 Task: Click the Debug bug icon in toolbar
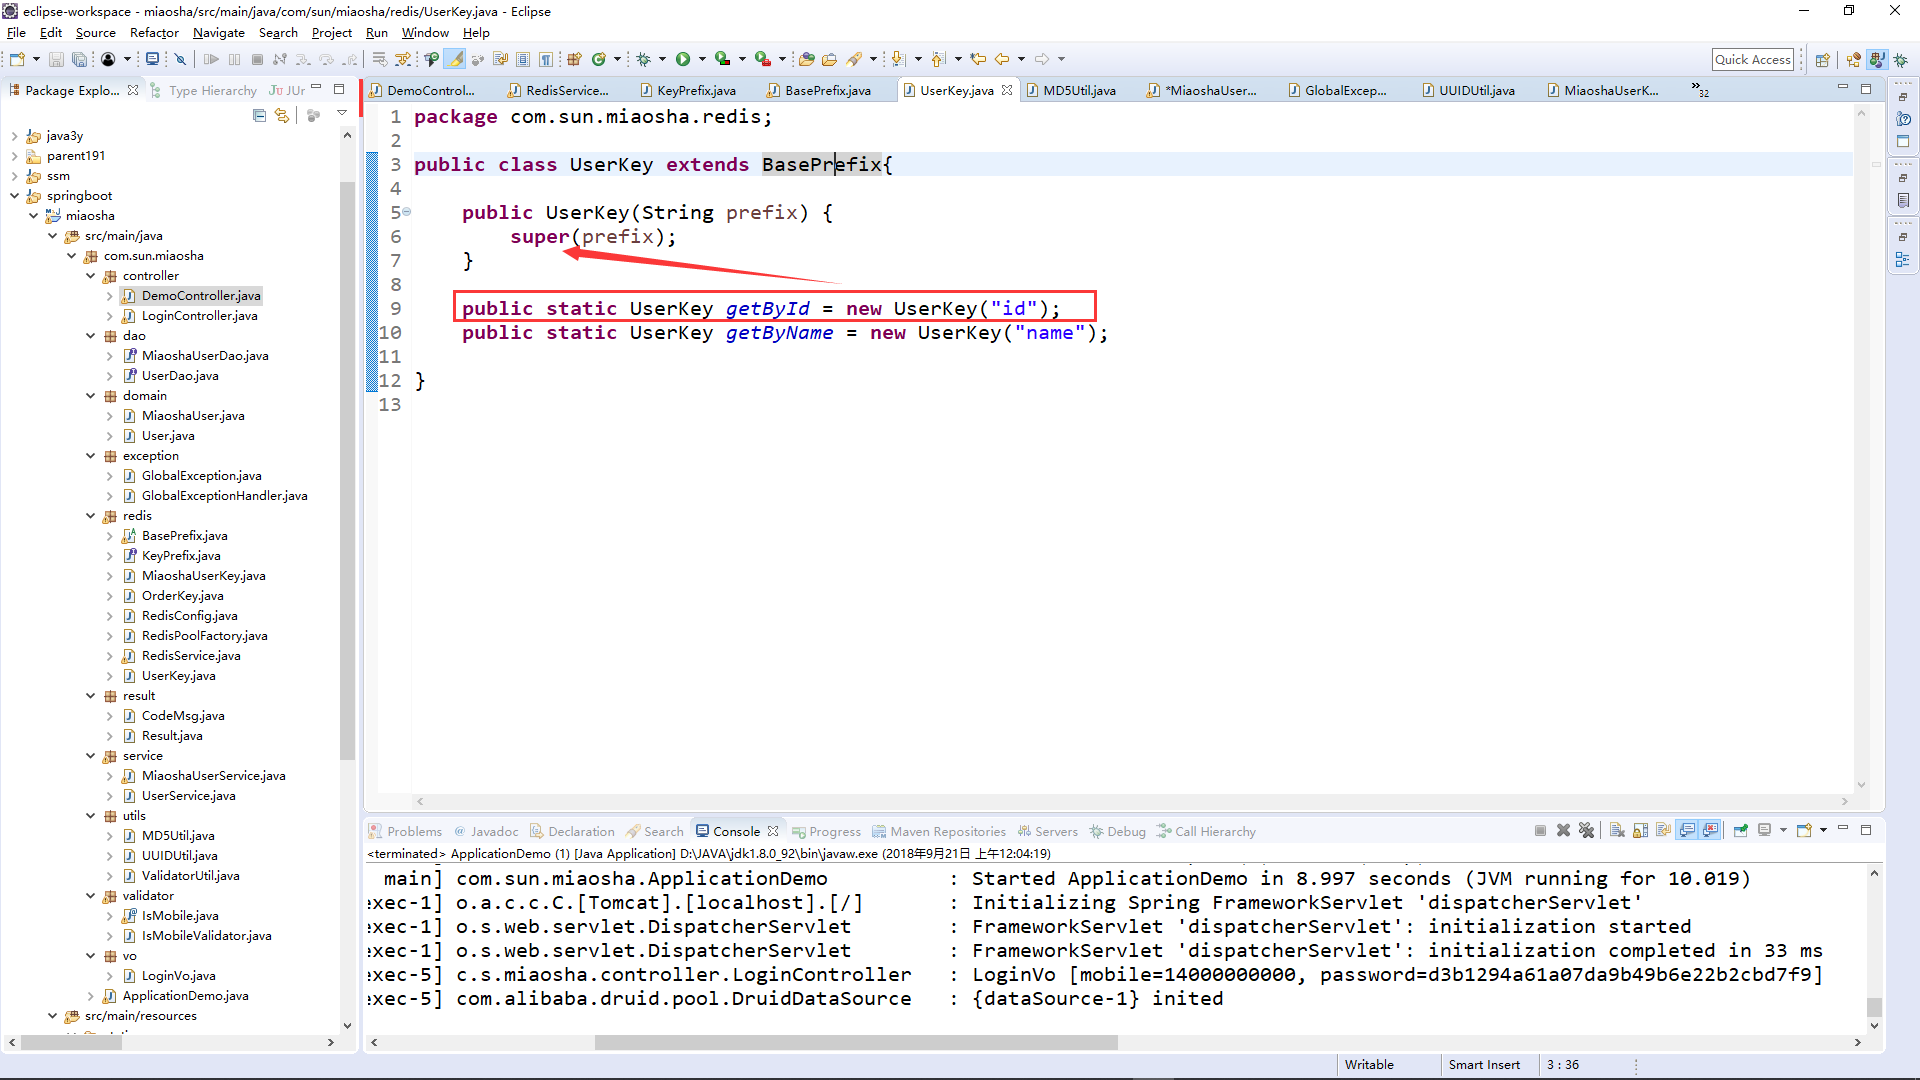[643, 60]
